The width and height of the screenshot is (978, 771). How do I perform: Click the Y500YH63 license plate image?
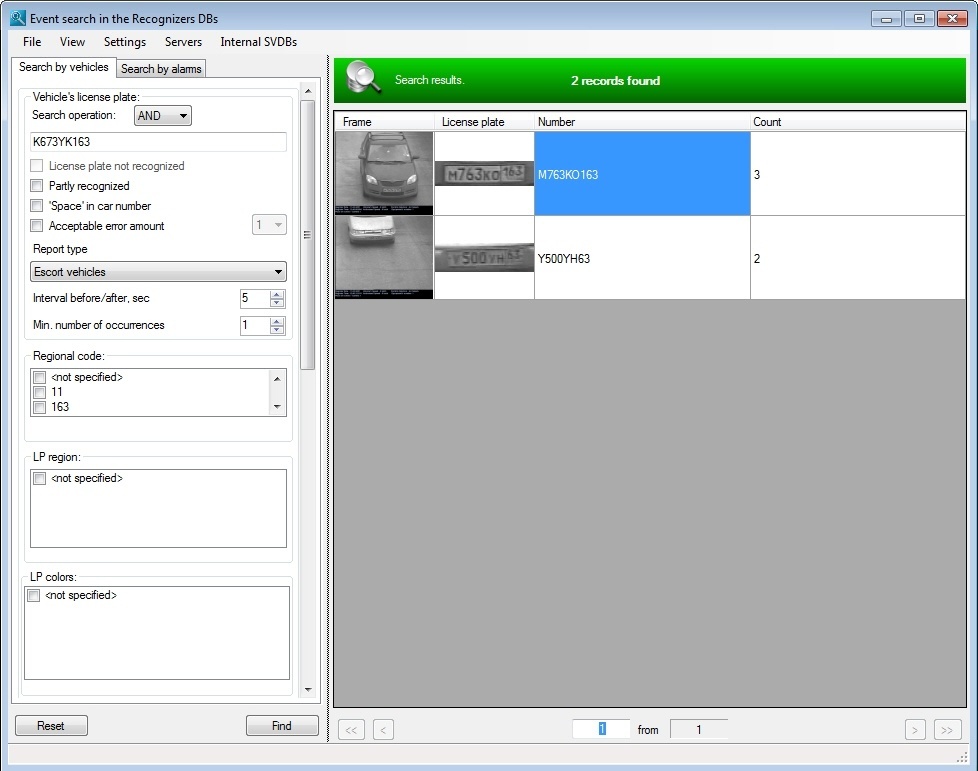click(484, 258)
